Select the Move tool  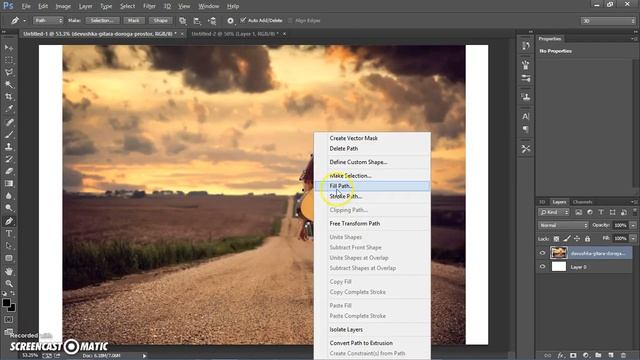tap(9, 48)
